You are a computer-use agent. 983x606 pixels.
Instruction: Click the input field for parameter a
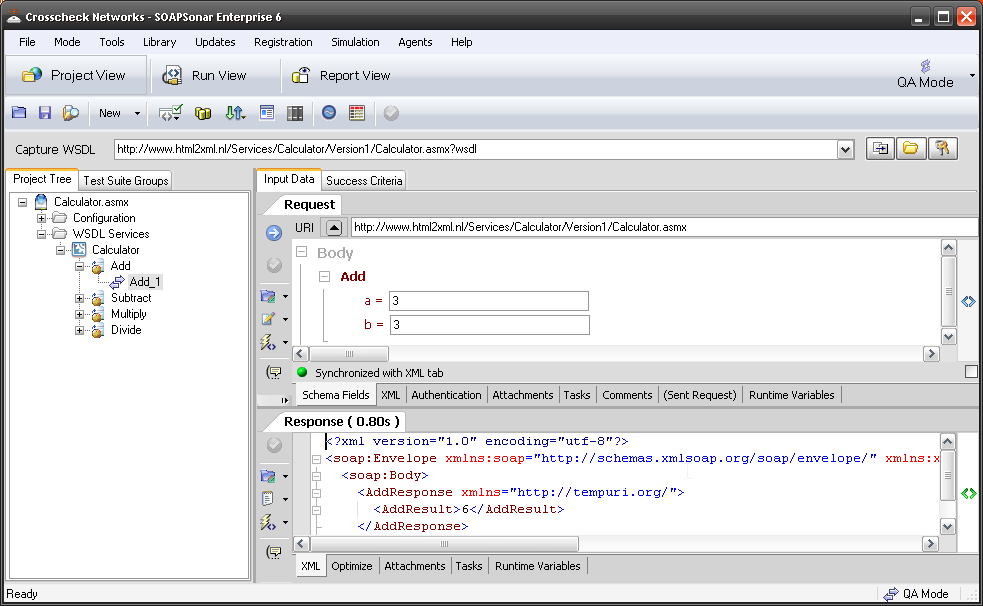[488, 301]
